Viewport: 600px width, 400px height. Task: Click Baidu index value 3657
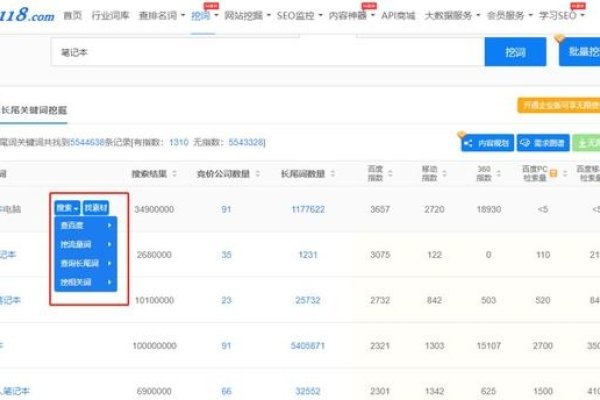click(x=380, y=209)
